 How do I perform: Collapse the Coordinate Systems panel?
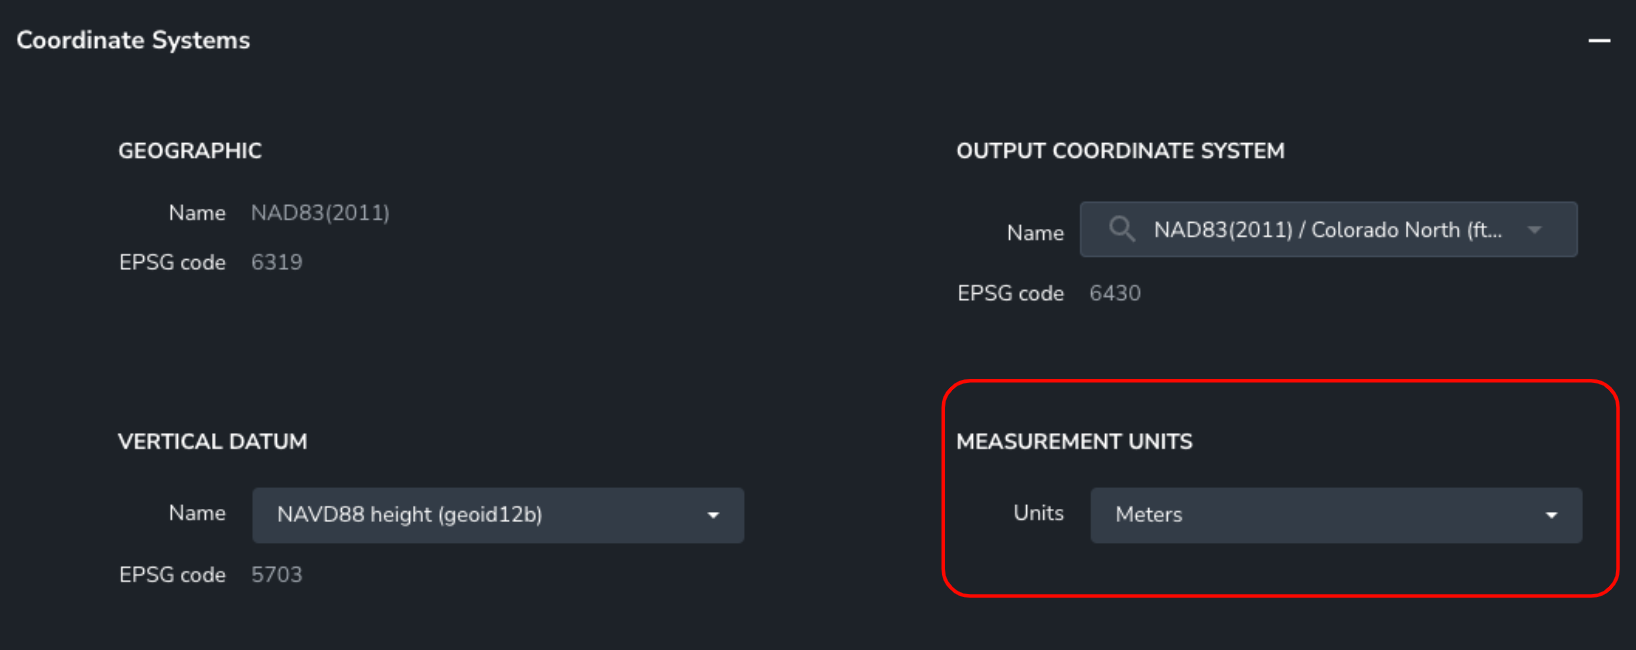[1600, 40]
